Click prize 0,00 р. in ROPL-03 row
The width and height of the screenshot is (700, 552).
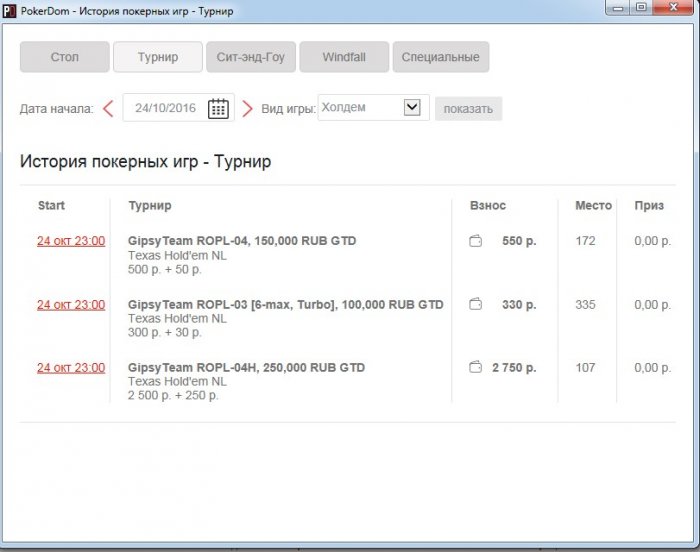coord(653,305)
